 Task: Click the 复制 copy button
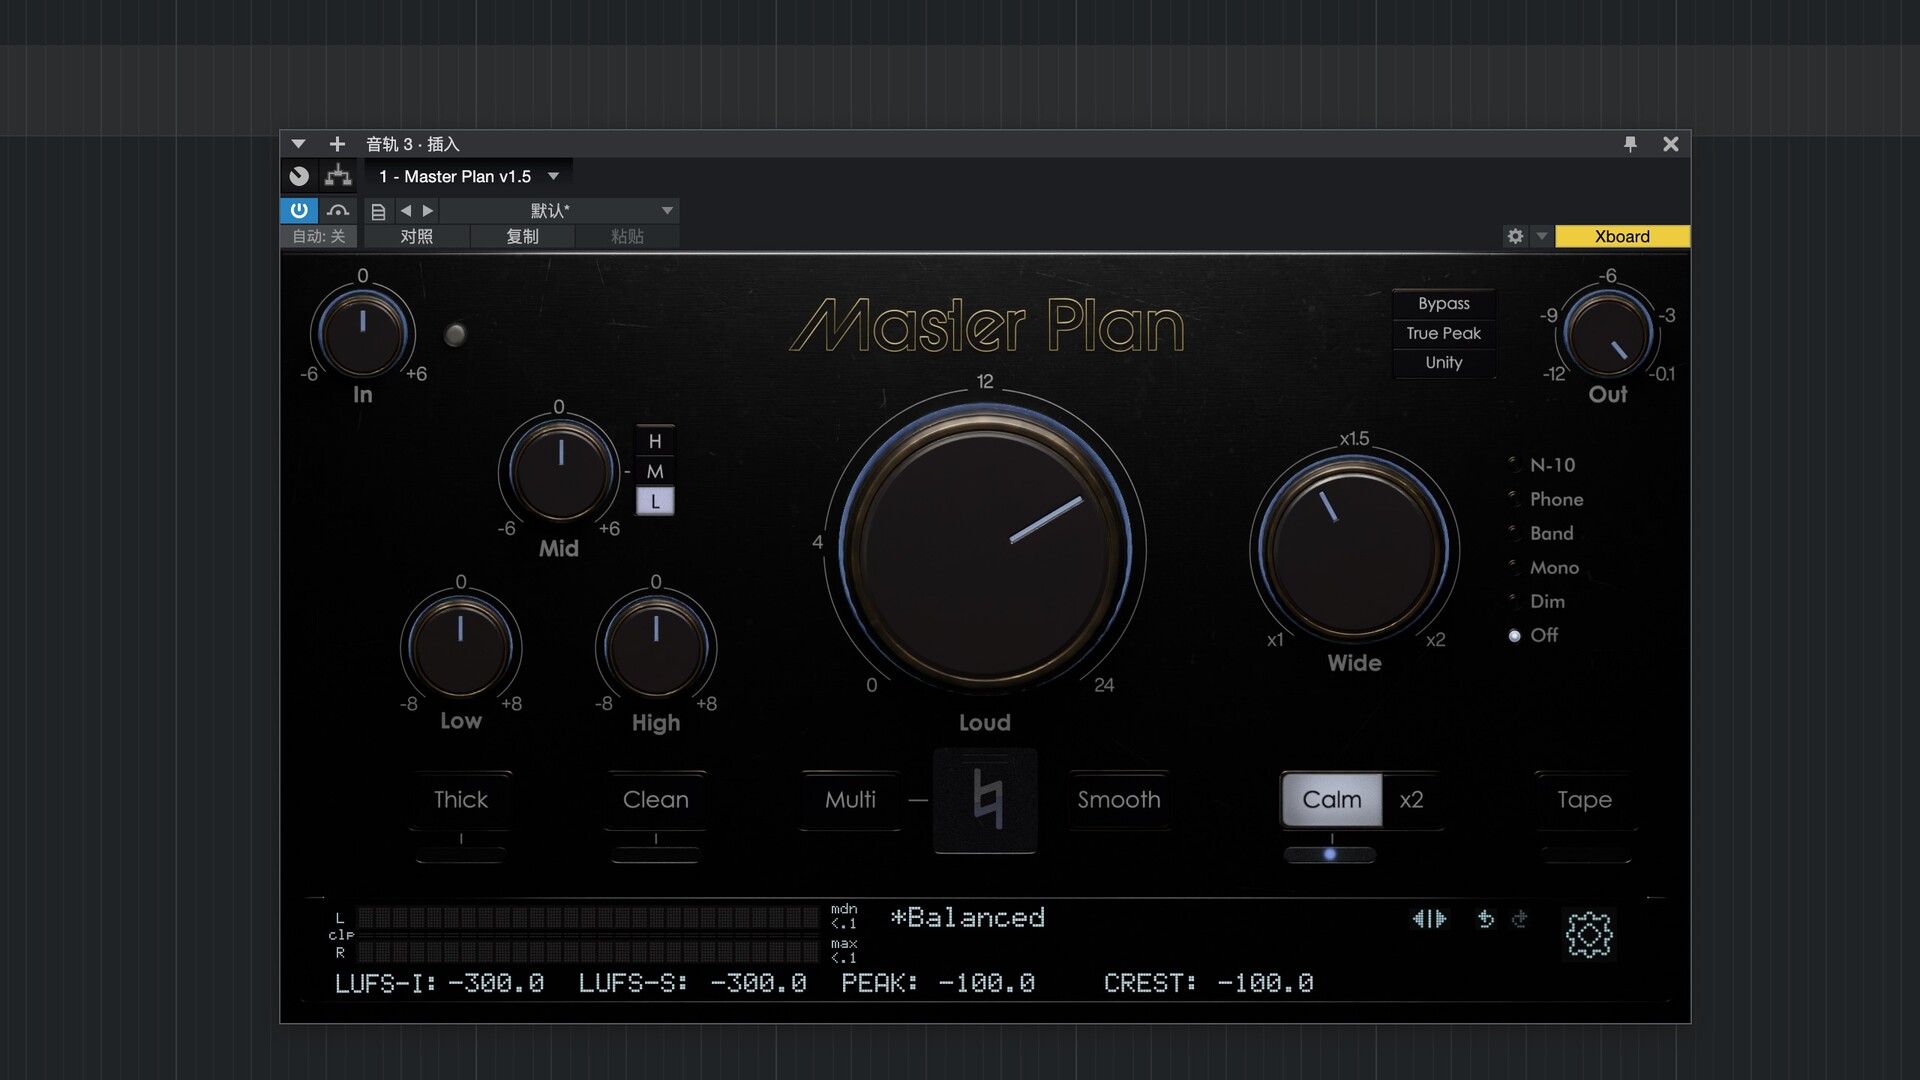pyautogui.click(x=522, y=236)
